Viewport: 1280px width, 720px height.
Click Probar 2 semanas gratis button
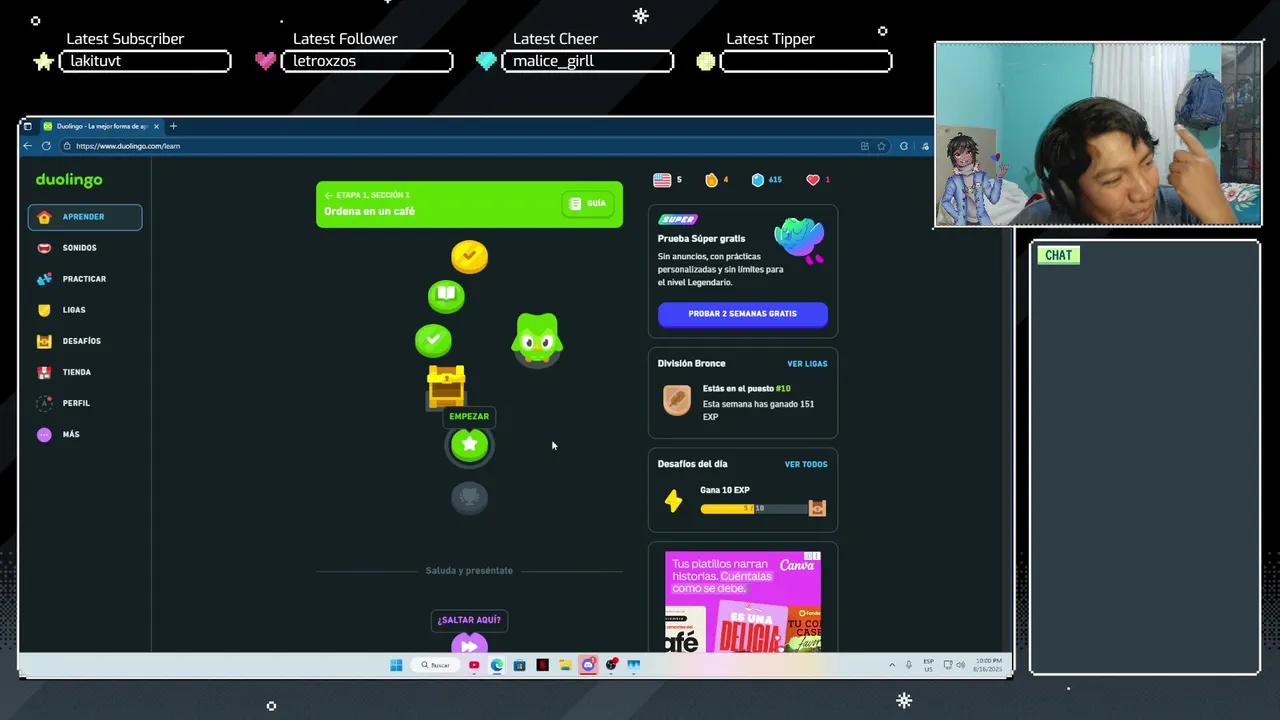click(743, 314)
